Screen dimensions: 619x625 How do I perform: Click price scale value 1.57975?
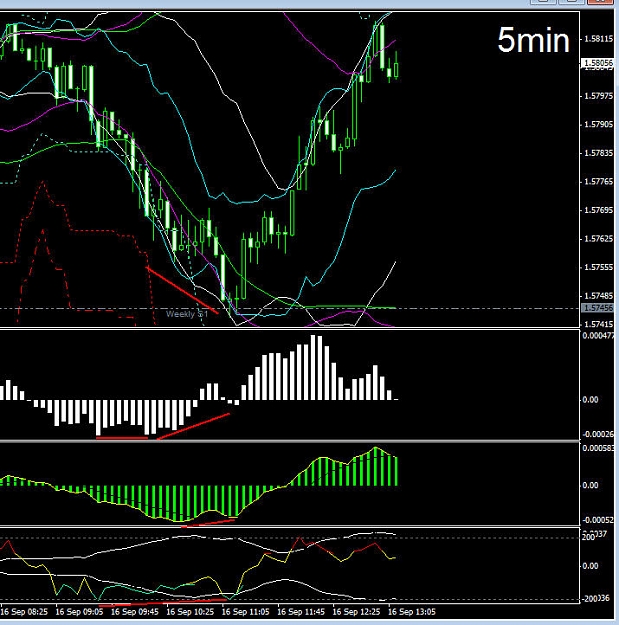coord(599,96)
